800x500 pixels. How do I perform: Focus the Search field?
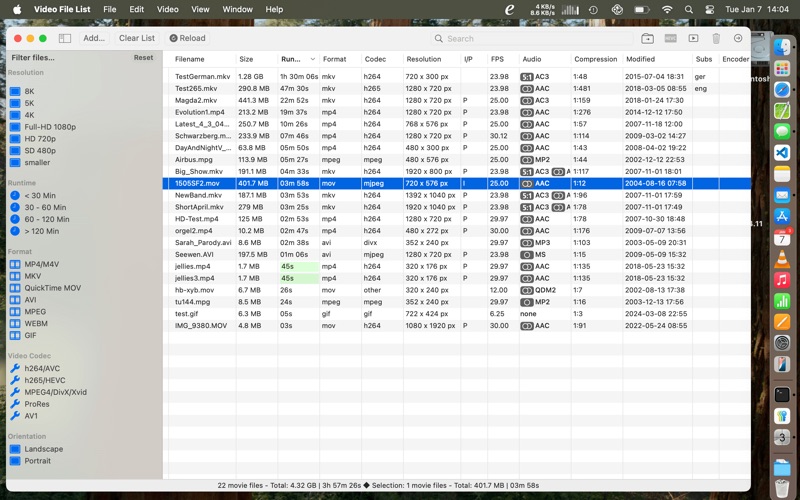tap(531, 39)
